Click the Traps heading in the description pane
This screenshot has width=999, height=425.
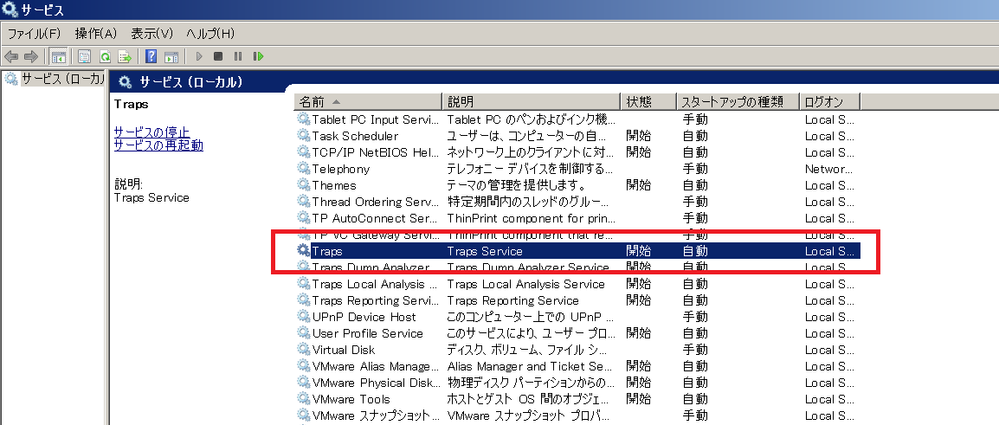[131, 104]
